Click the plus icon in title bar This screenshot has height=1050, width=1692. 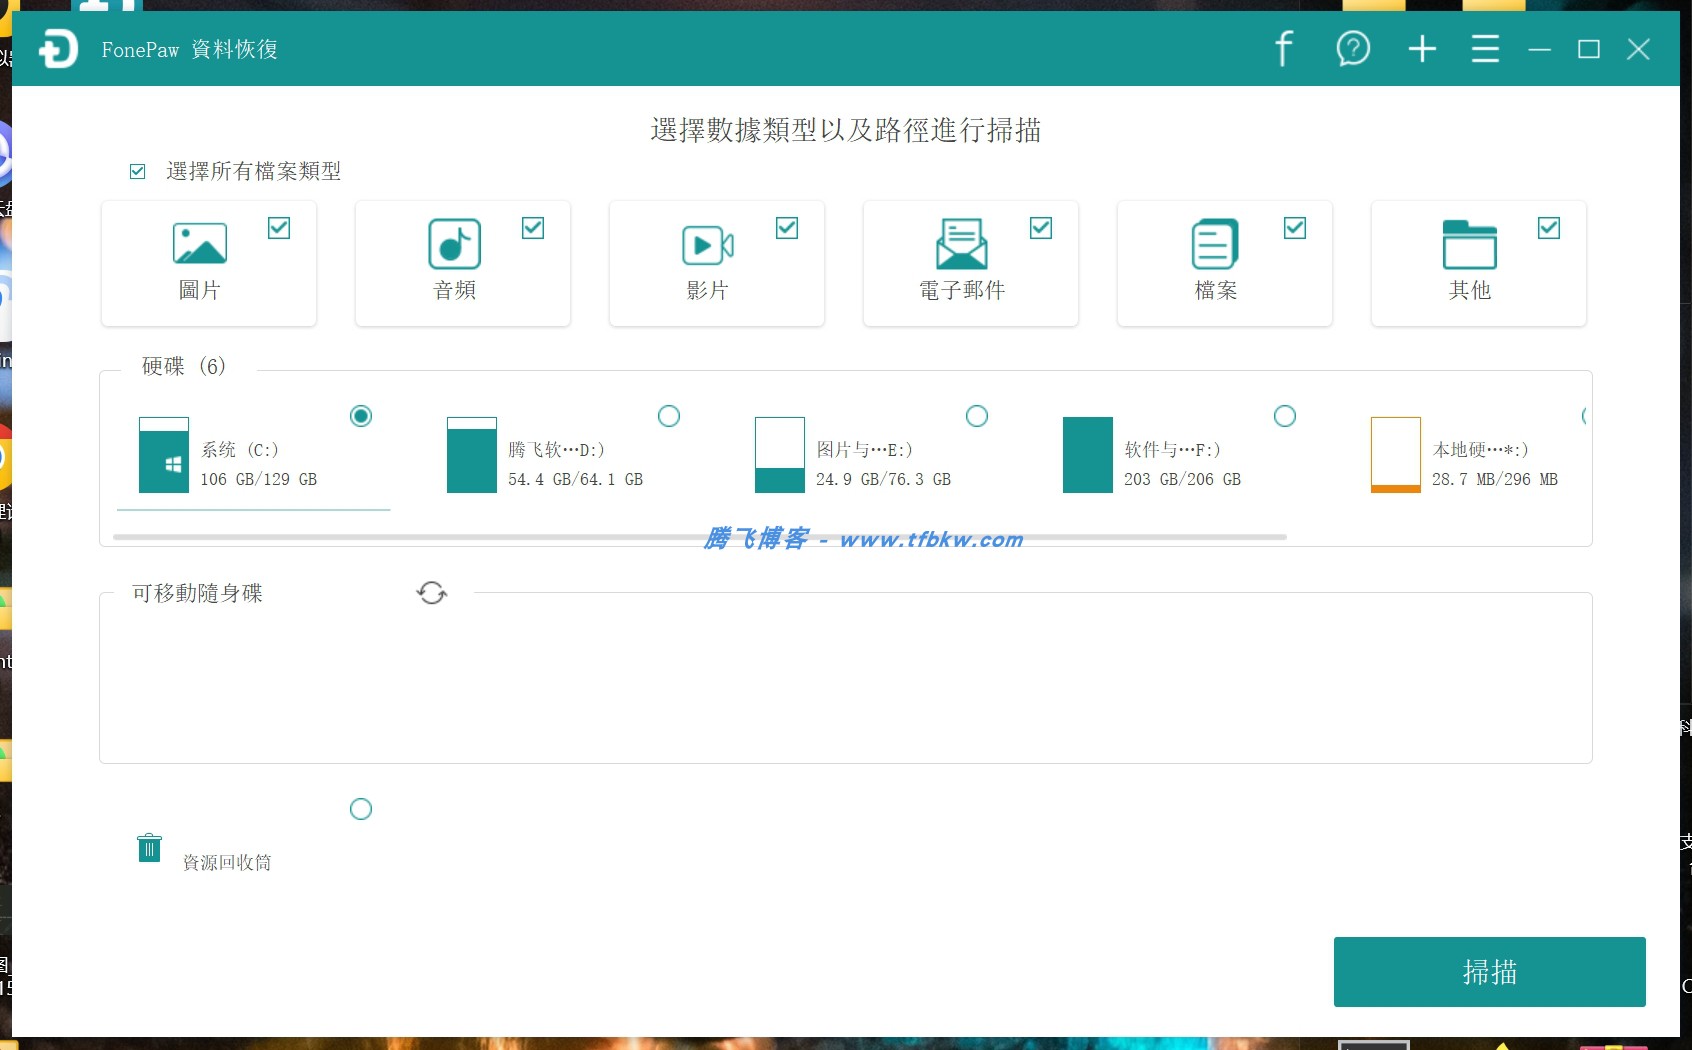1421,48
